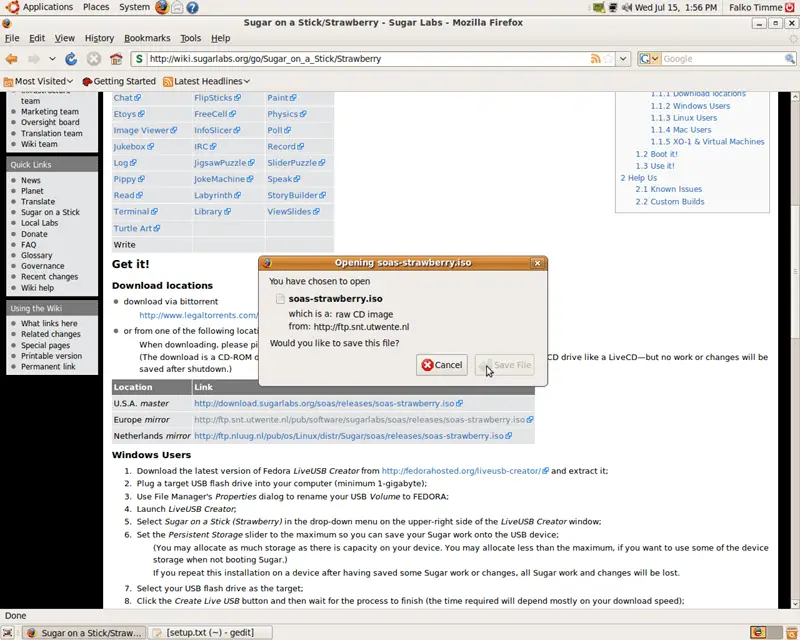The width and height of the screenshot is (800, 640).
Task: Open Sugar on a Stick sidebar link
Action: 50,212
